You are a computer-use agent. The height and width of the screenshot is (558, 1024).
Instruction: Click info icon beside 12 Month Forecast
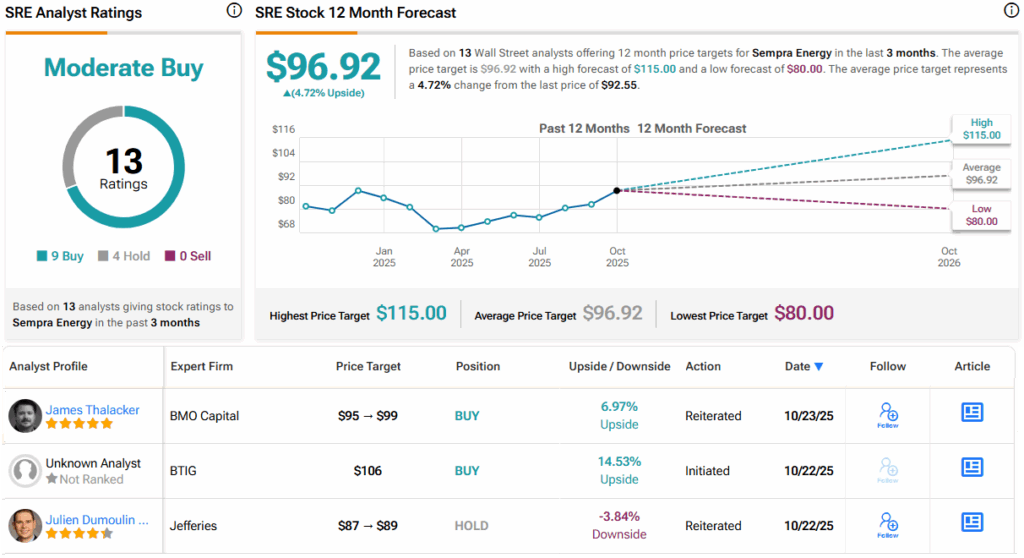(1010, 12)
